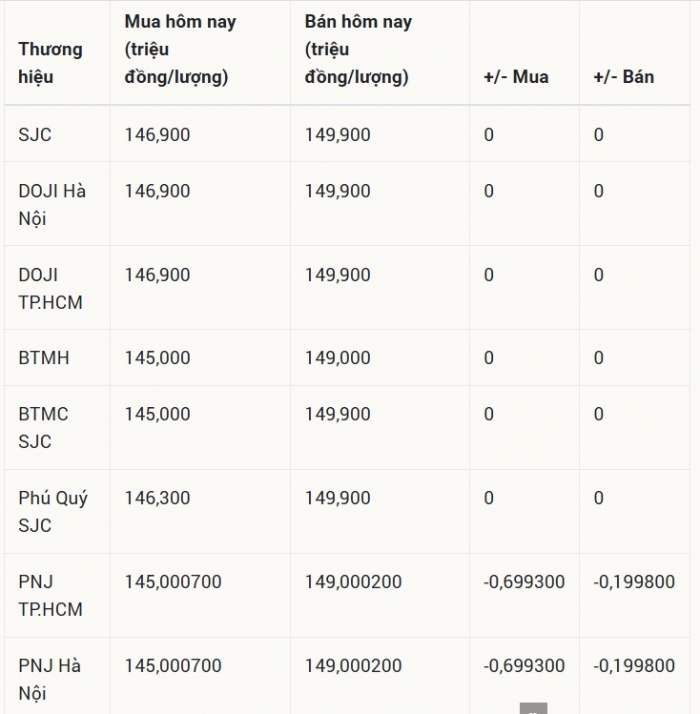Click PNJ Hà Nội sell change -0,199800
The height and width of the screenshot is (714, 700).
[x=634, y=666]
